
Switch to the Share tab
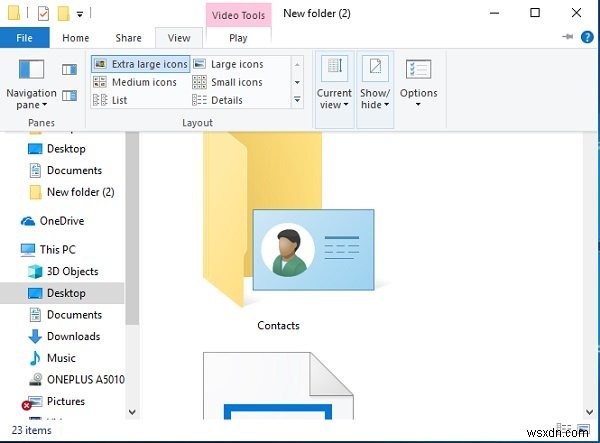click(x=129, y=38)
